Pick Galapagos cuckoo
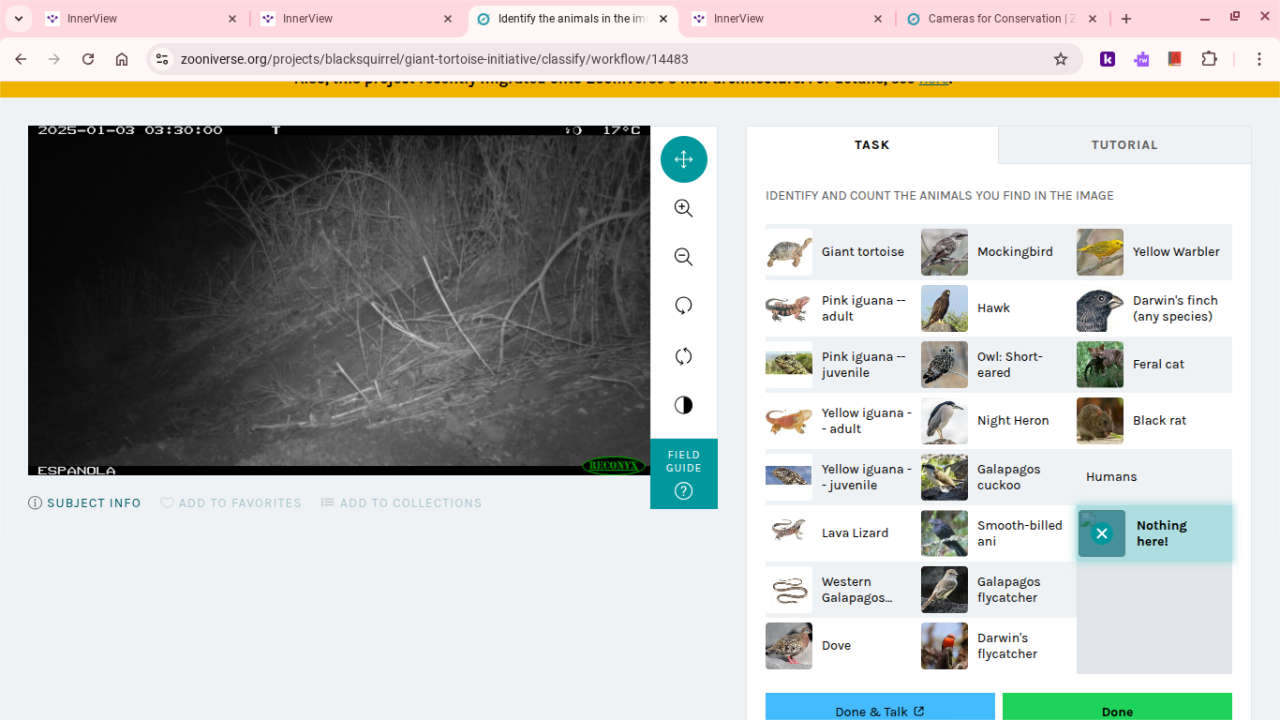 pyautogui.click(x=998, y=477)
